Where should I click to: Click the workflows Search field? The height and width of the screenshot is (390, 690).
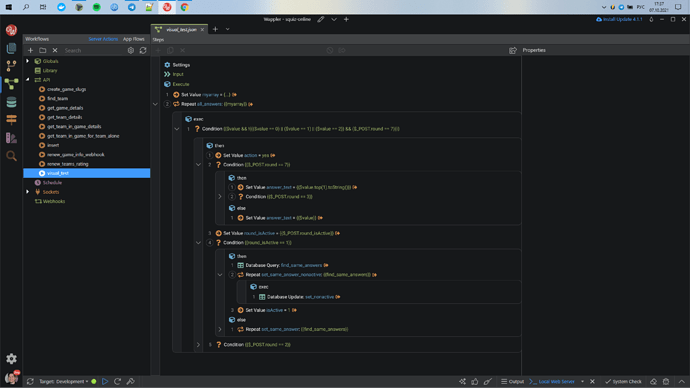click(92, 51)
